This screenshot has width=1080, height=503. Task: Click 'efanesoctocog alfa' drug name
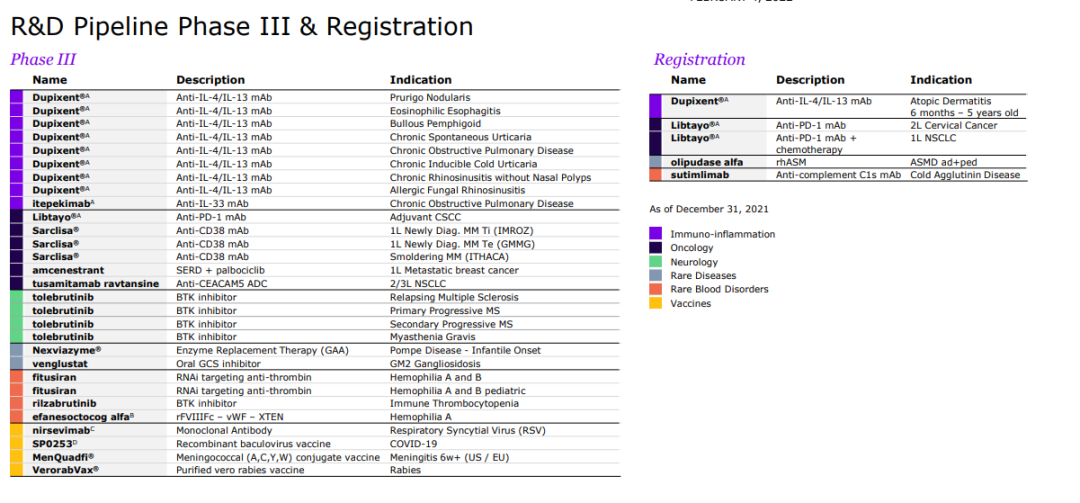[x=83, y=417]
